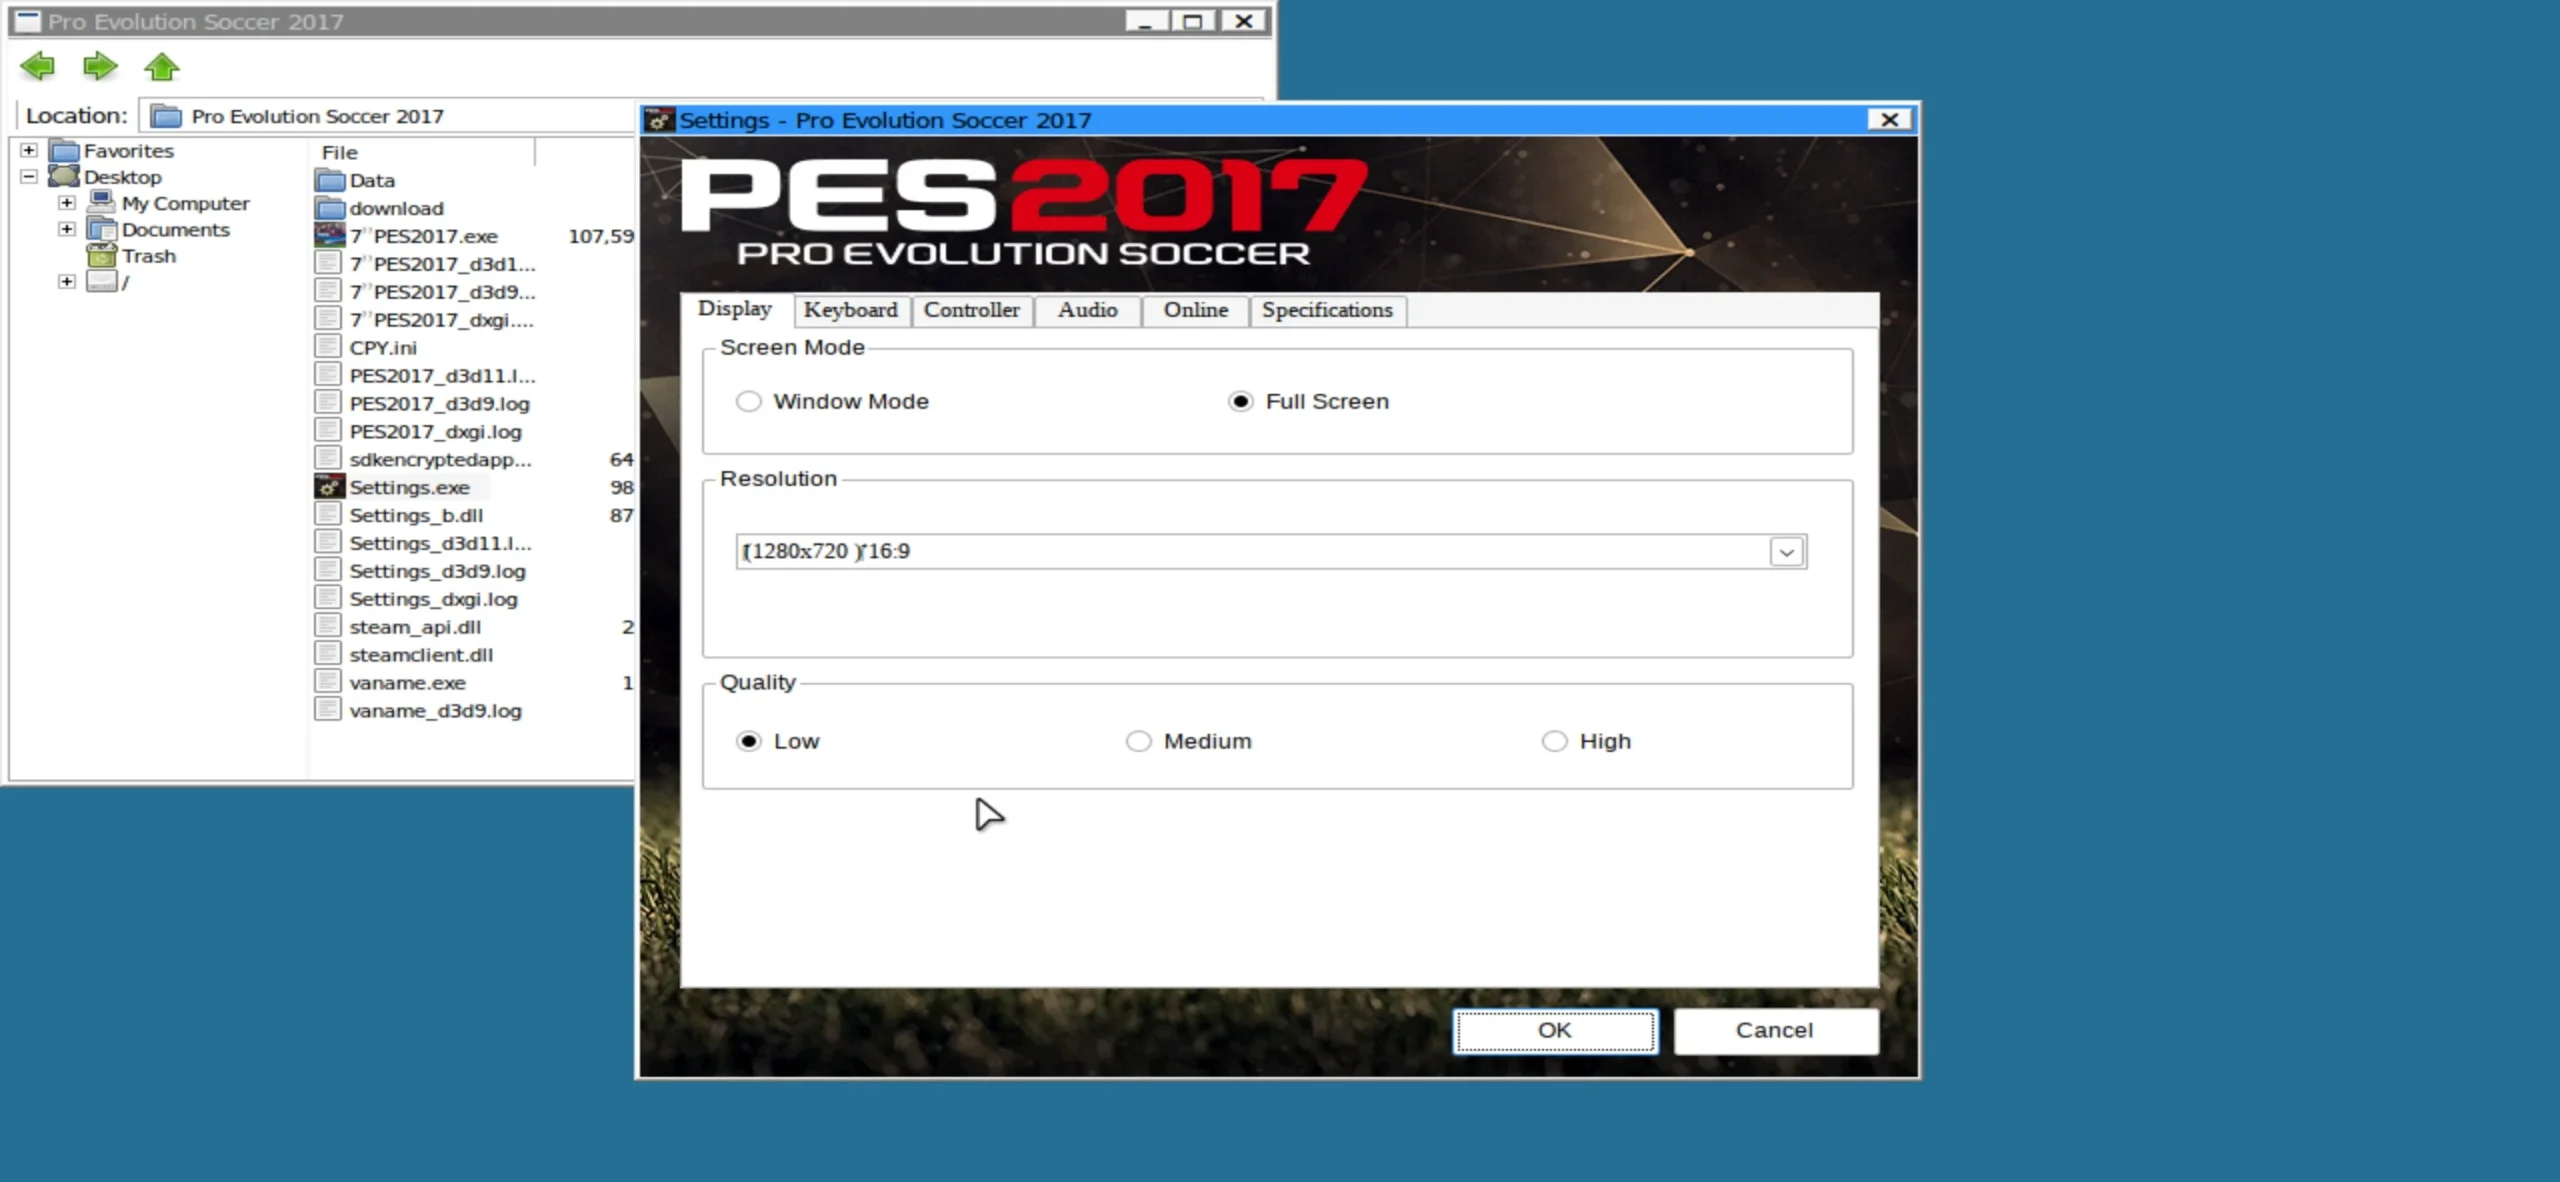The height and width of the screenshot is (1182, 2560).
Task: Expand the root / tree node
Action: pyautogui.click(x=67, y=281)
